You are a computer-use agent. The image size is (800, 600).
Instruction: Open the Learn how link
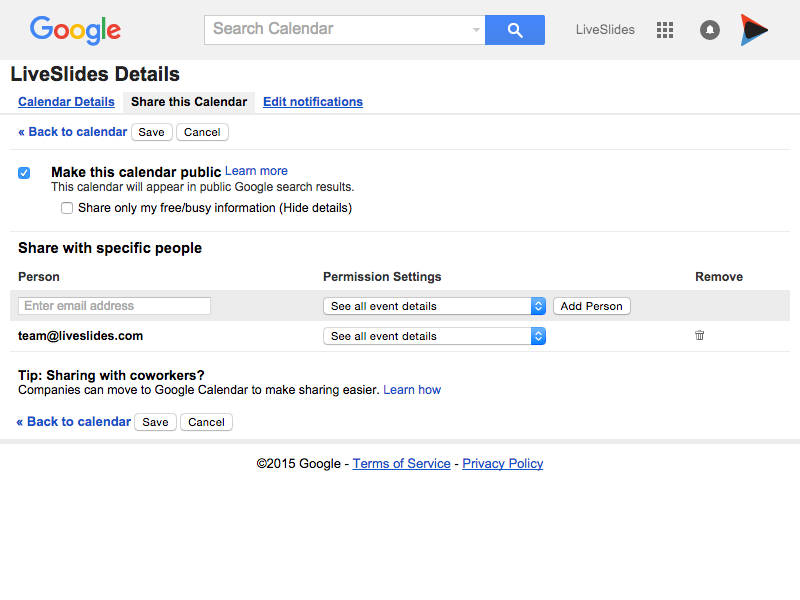[x=412, y=390]
